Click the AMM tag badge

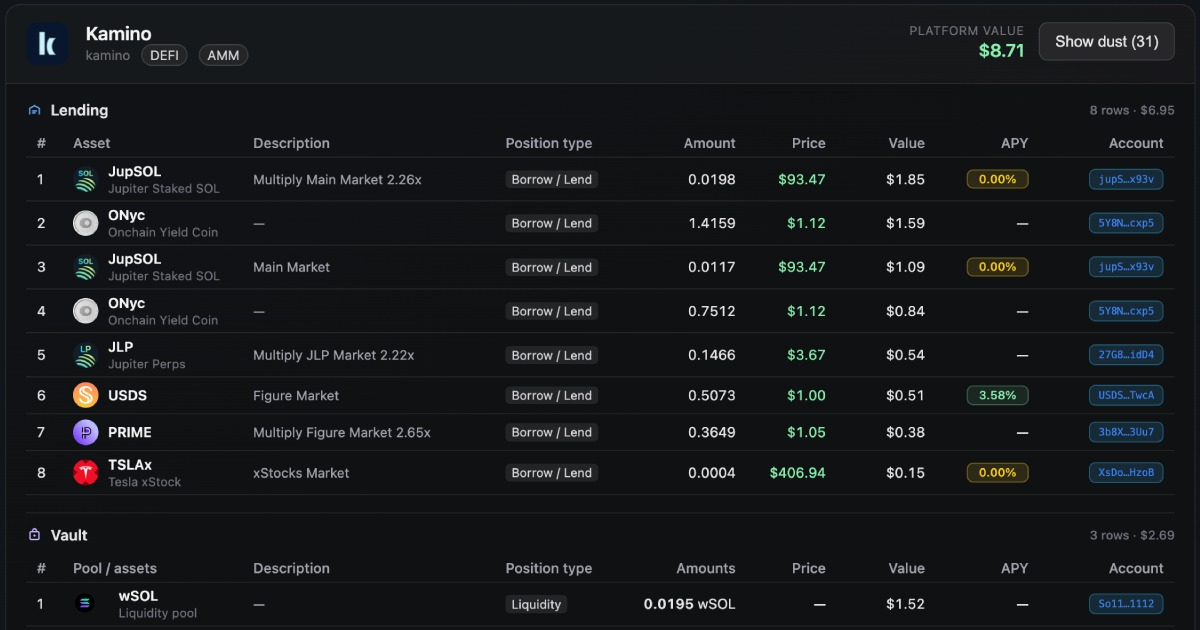coord(223,56)
